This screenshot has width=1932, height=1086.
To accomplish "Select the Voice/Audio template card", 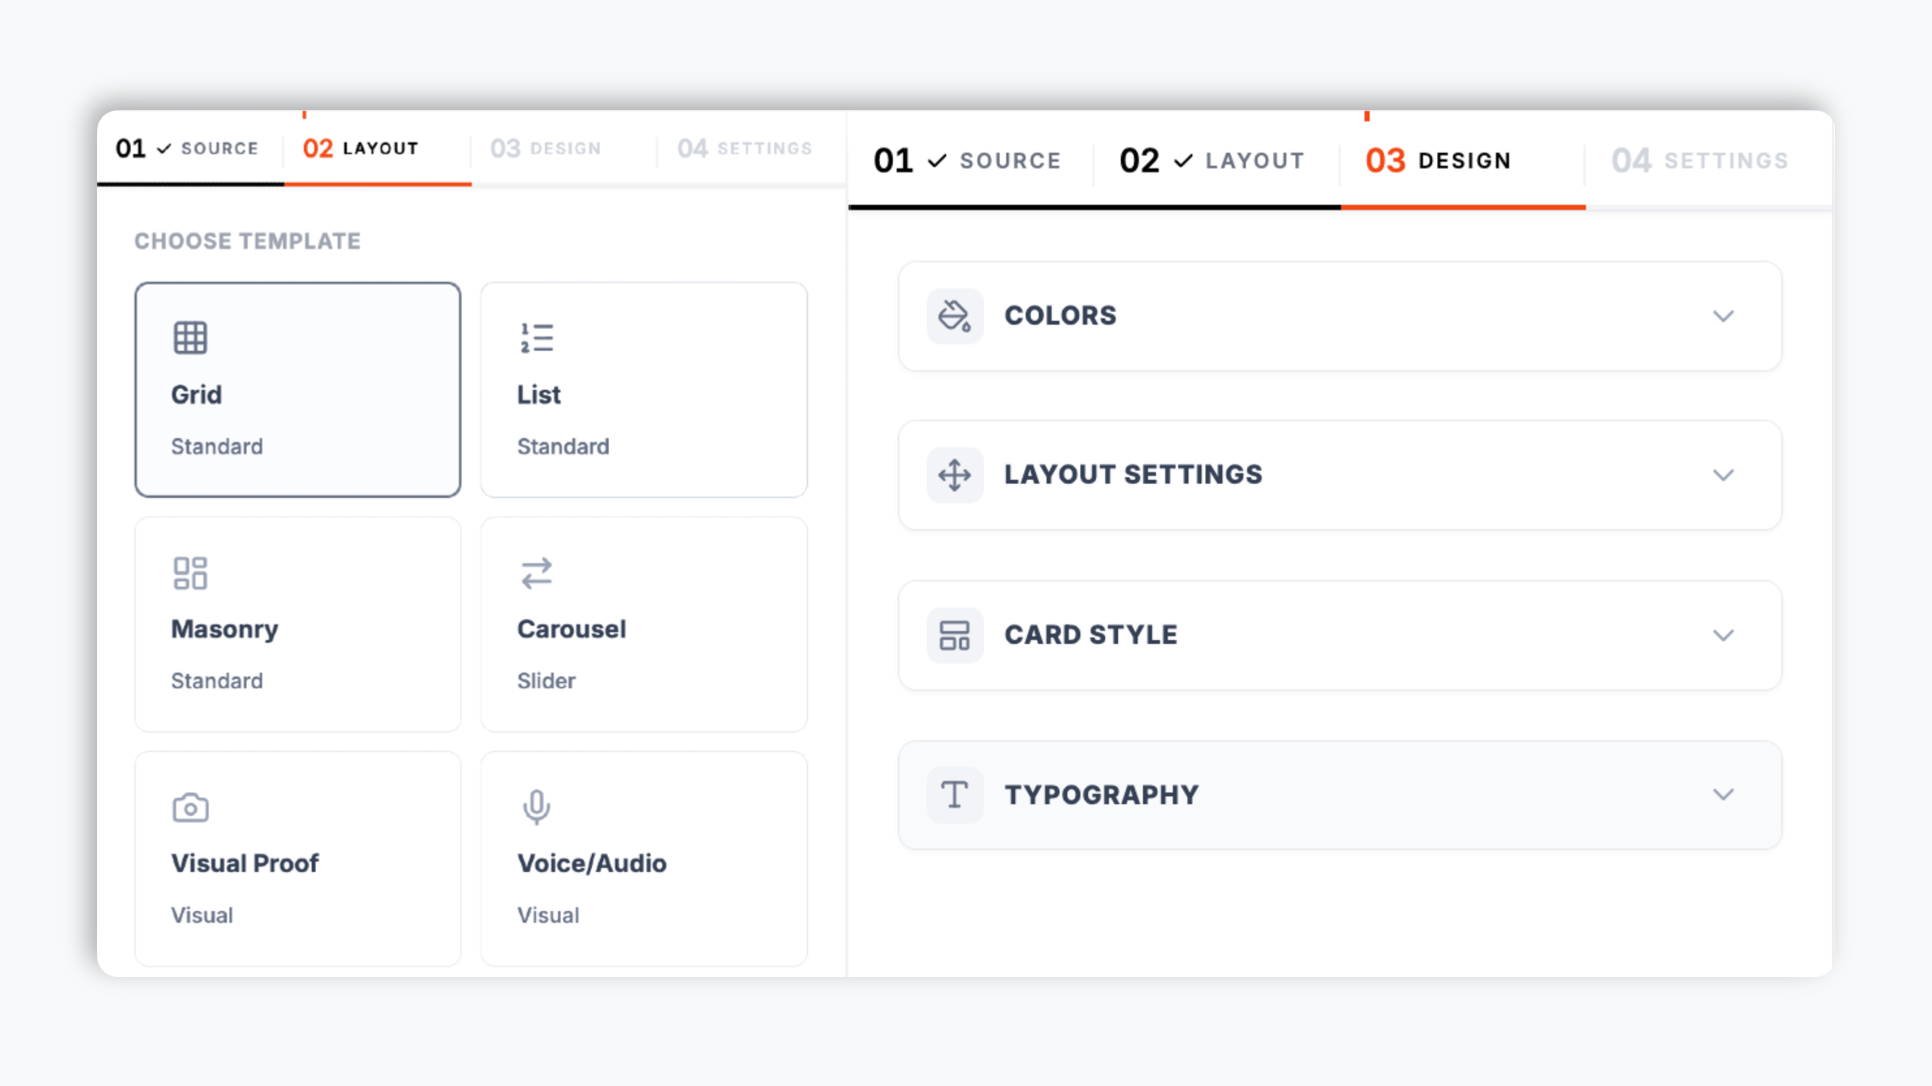I will (x=644, y=859).
